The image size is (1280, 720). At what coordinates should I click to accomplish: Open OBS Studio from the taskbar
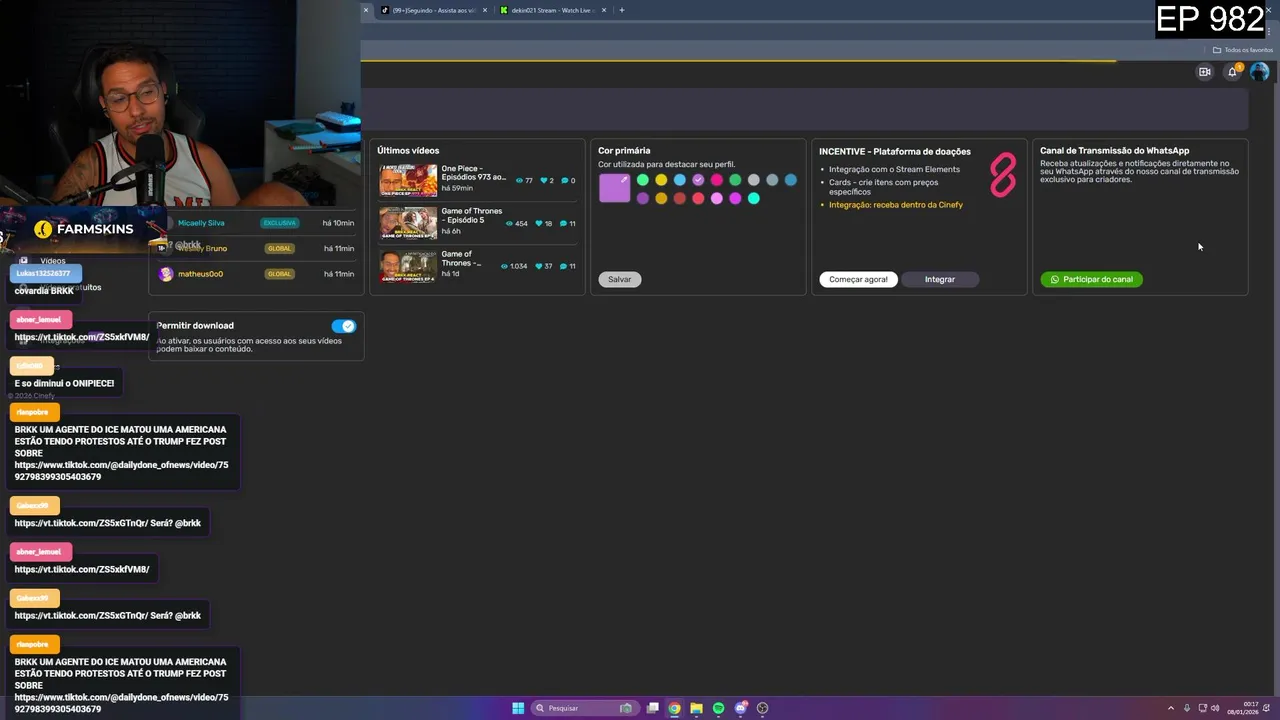pos(763,708)
